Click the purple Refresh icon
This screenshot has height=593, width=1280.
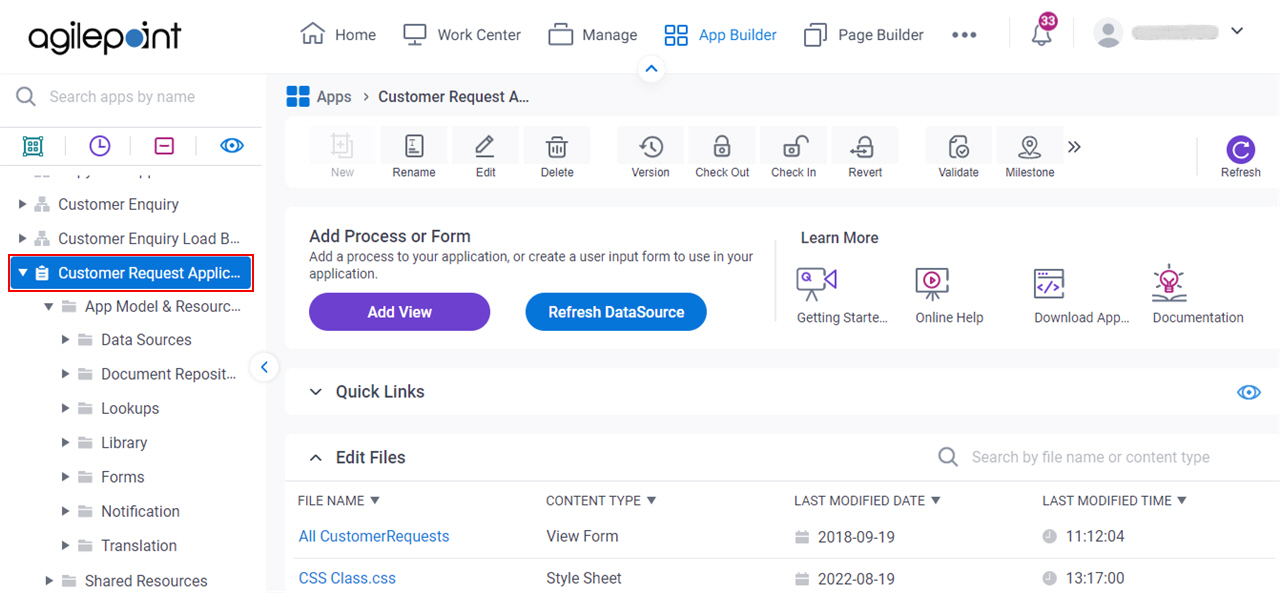(x=1241, y=150)
